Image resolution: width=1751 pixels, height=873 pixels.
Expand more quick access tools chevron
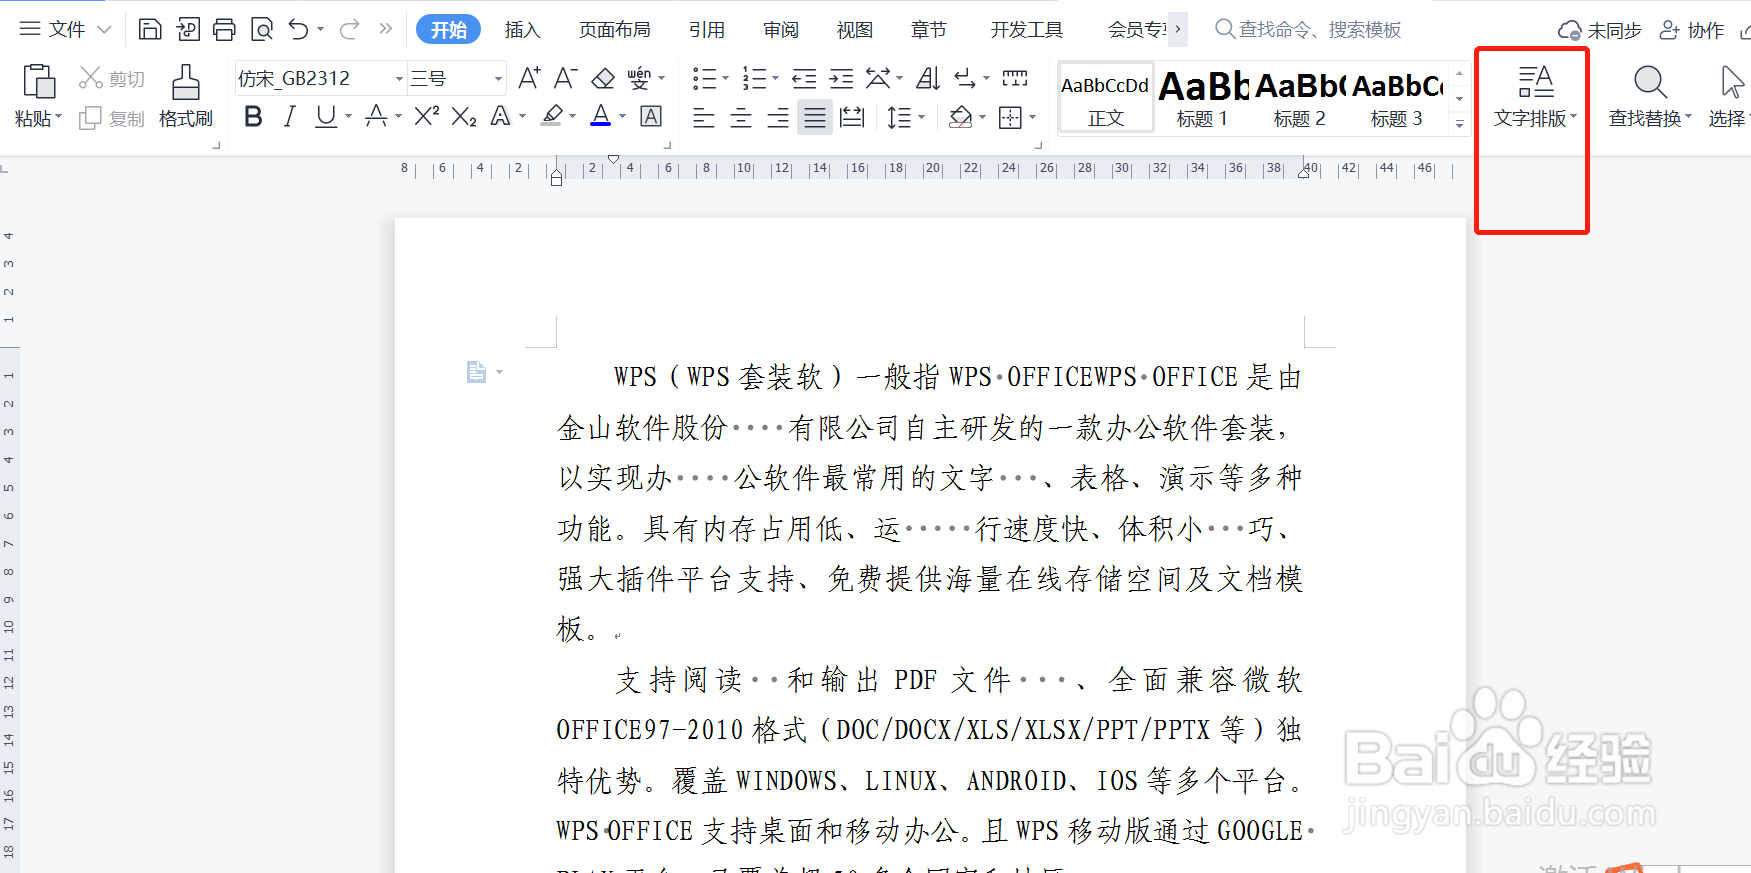(x=386, y=29)
